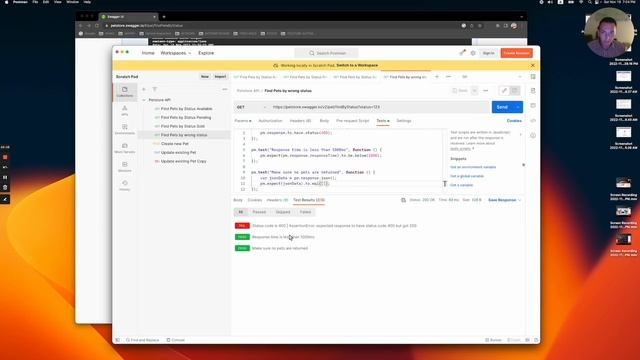Open the environment selector dropdown chevron

pyautogui.click(x=520, y=77)
